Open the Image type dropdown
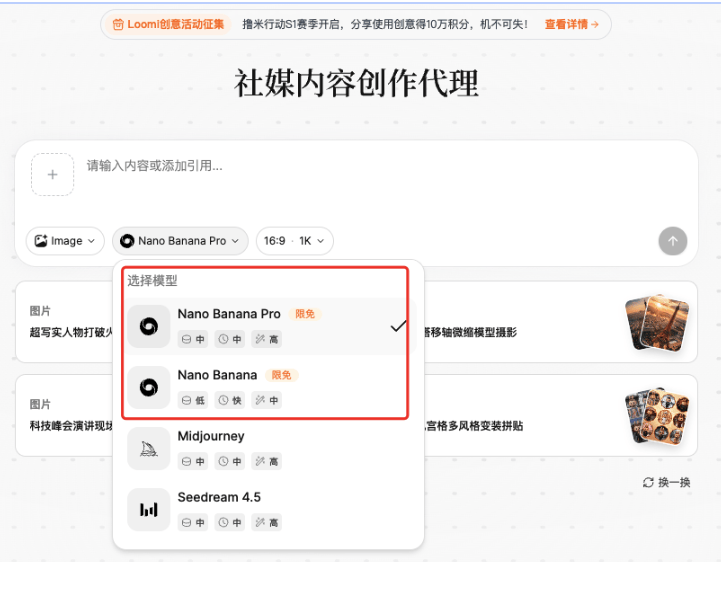This screenshot has width=721, height=595. point(65,241)
